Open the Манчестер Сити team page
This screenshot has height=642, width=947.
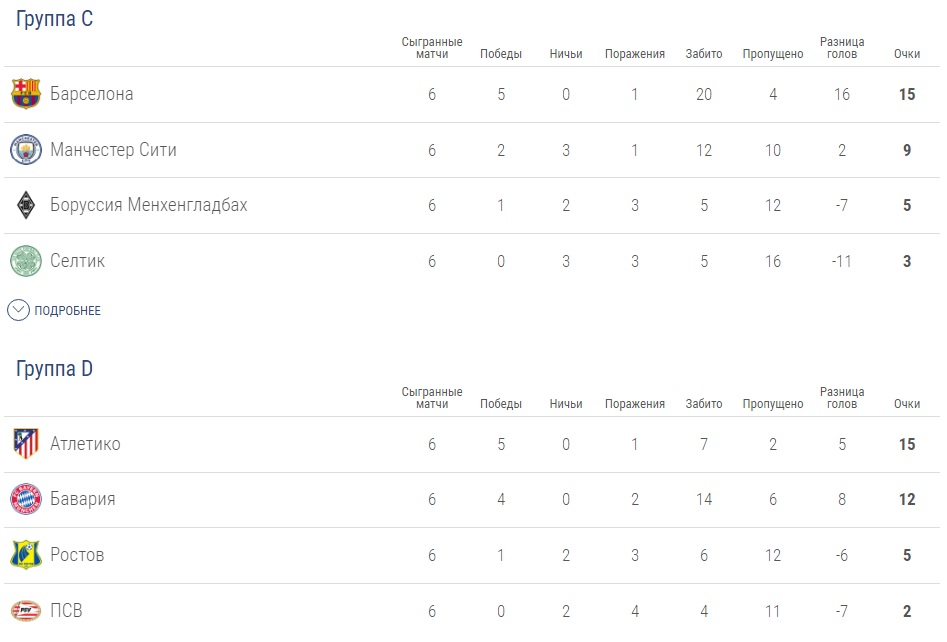113,150
